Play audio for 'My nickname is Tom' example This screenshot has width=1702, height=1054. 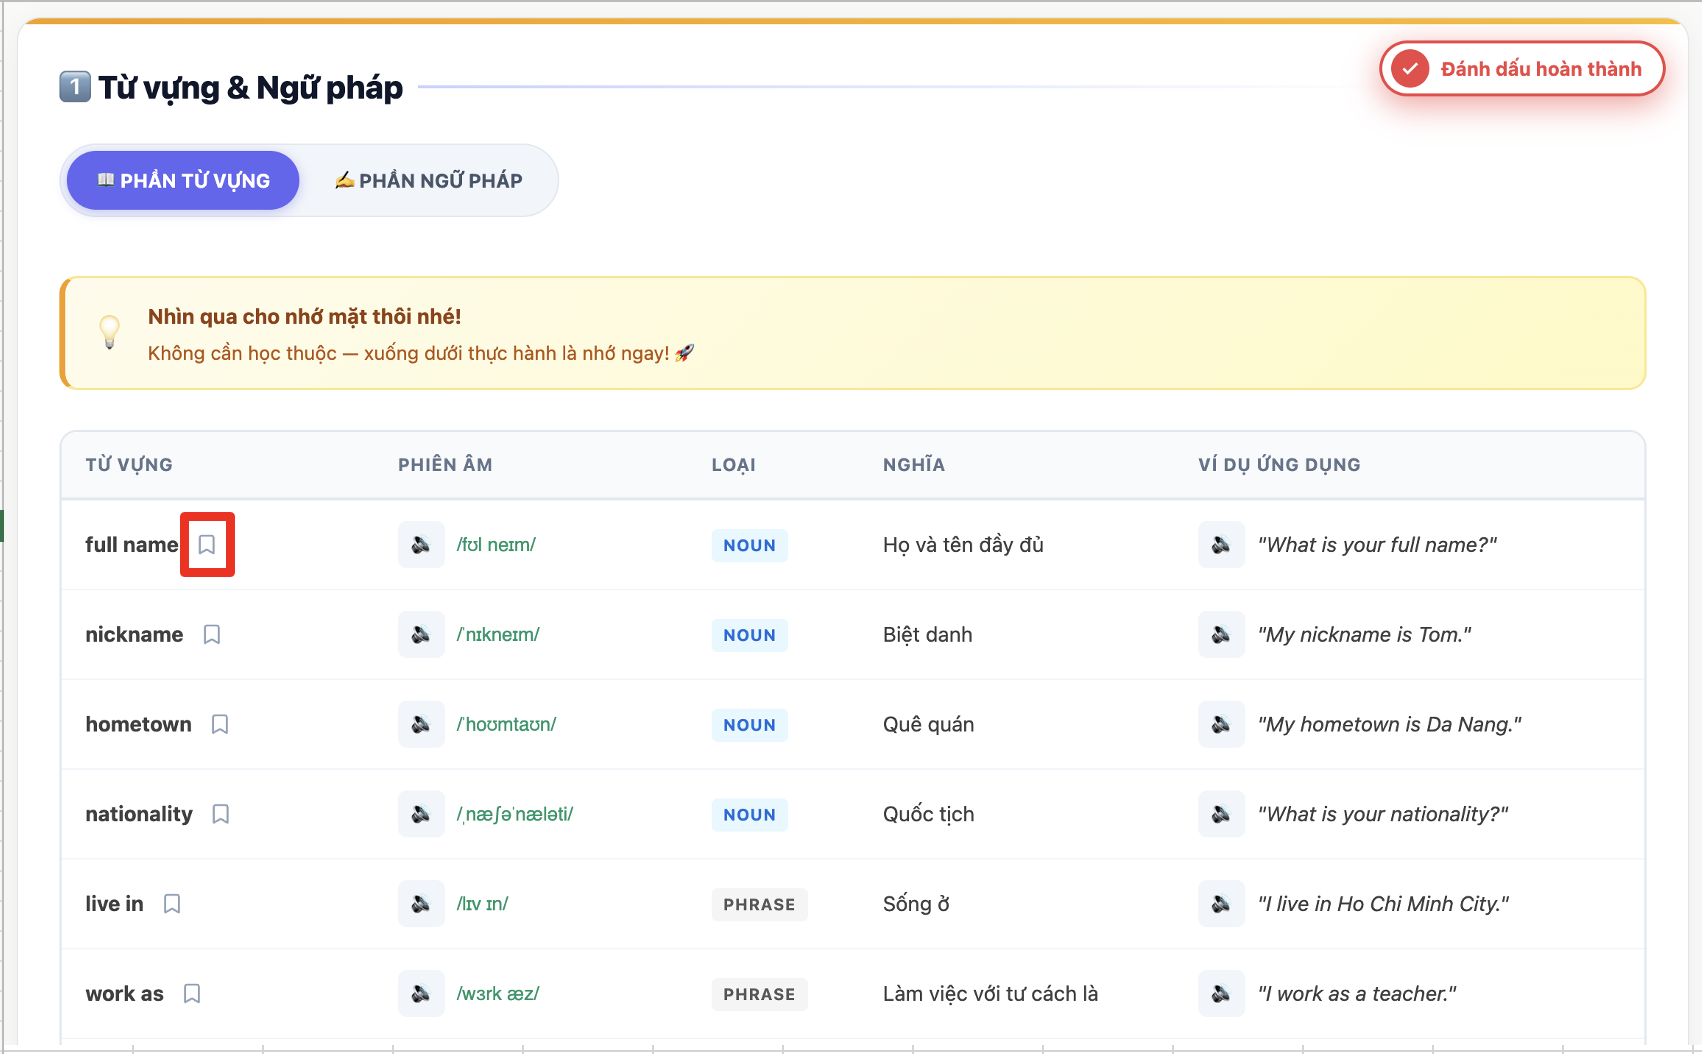point(1221,635)
